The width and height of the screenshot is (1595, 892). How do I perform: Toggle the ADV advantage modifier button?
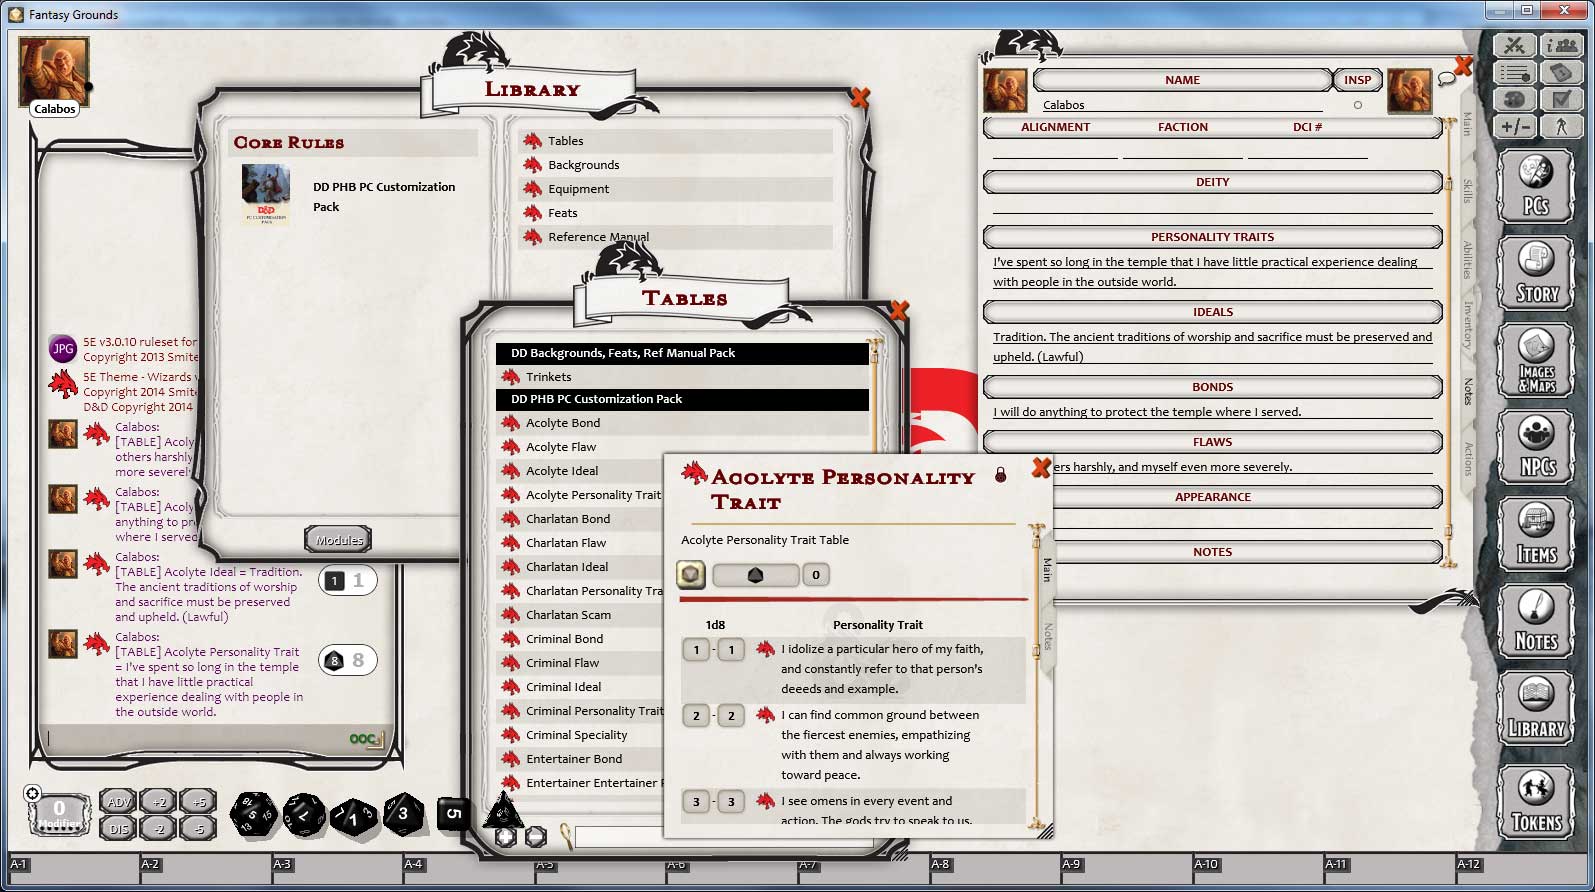pos(118,802)
